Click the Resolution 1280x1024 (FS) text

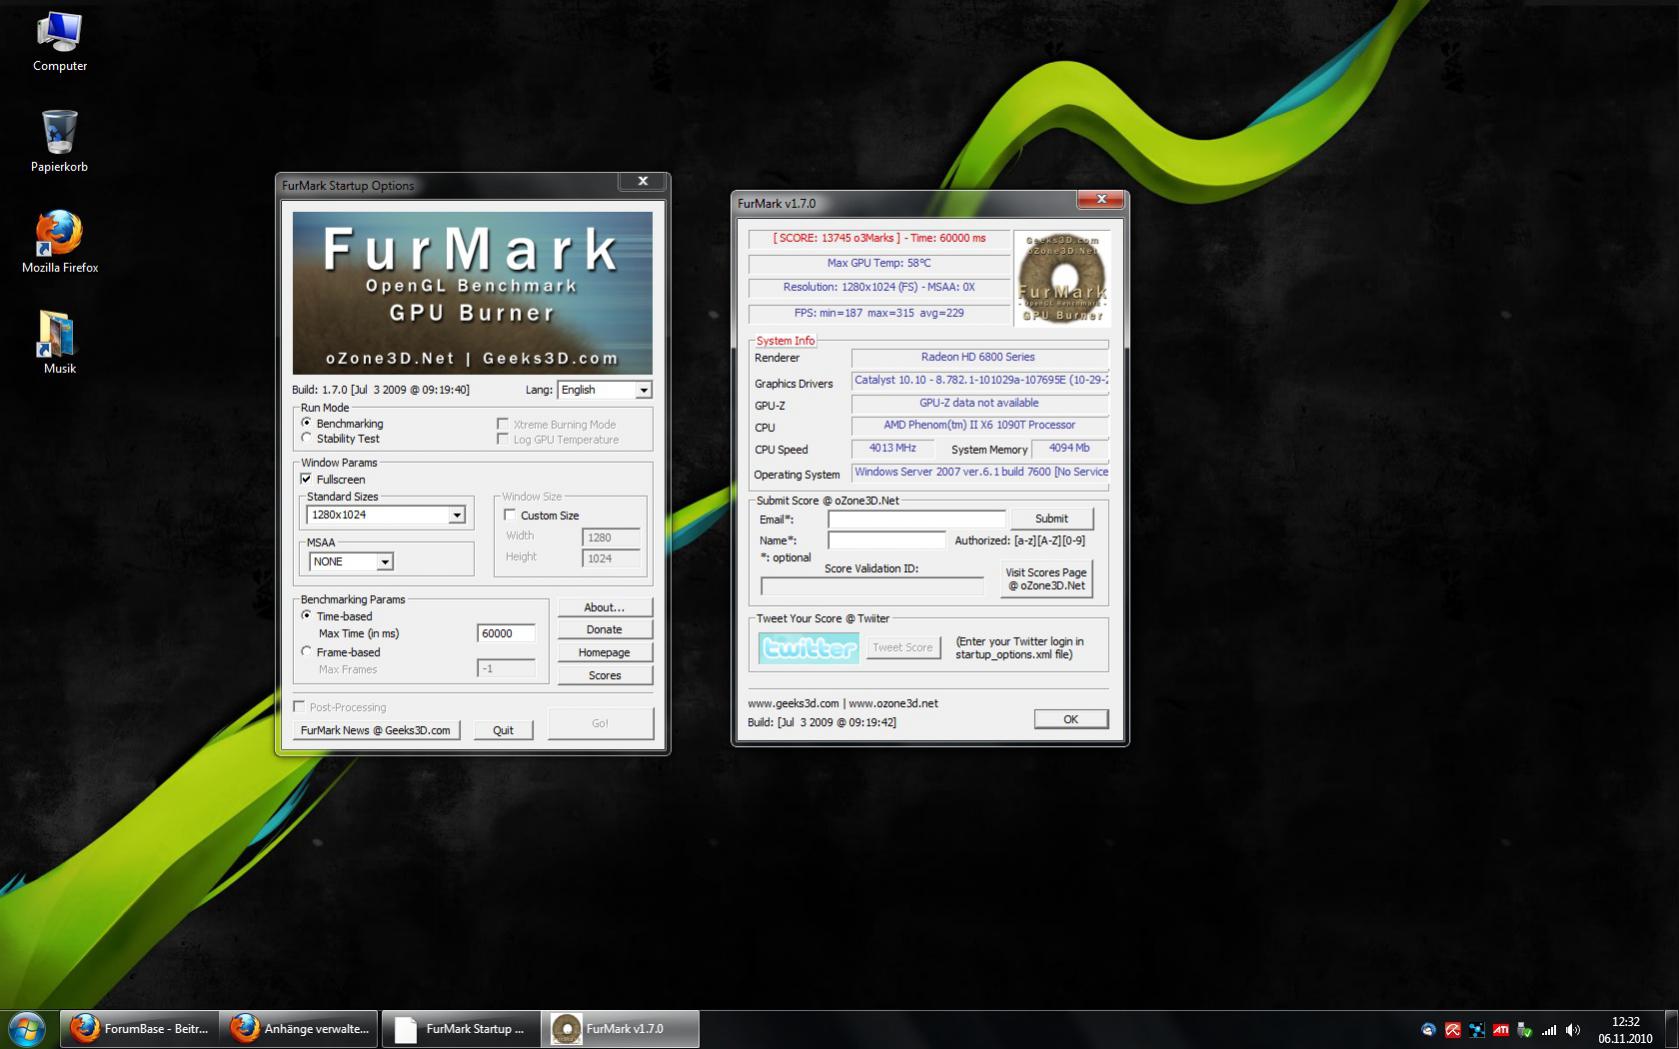(879, 287)
